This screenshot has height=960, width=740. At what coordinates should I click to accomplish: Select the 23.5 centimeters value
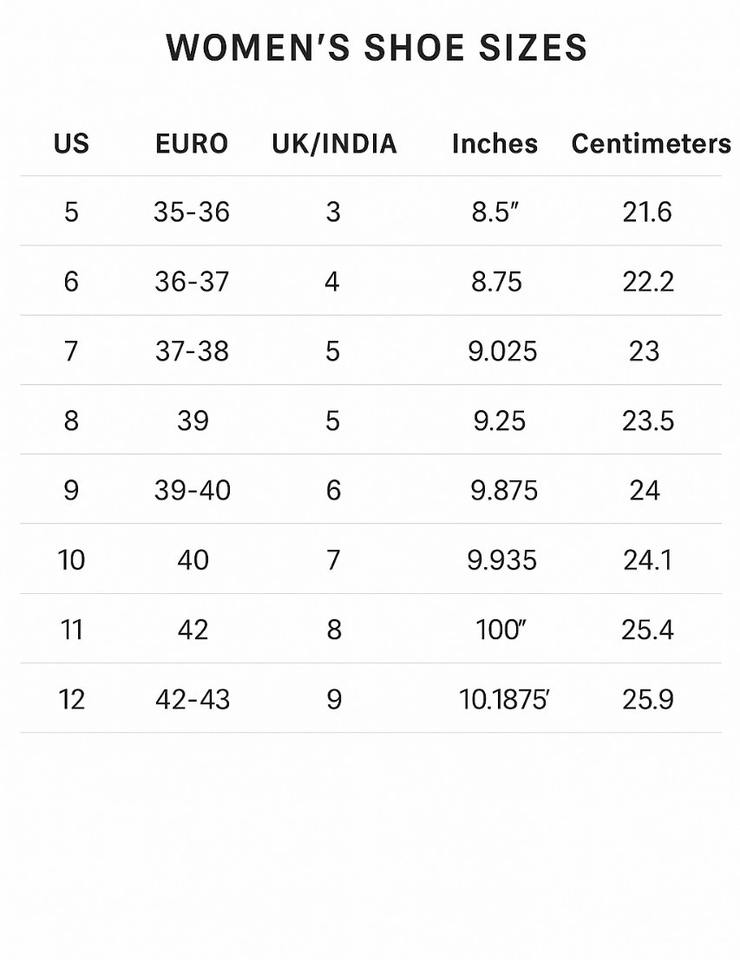coord(648,421)
